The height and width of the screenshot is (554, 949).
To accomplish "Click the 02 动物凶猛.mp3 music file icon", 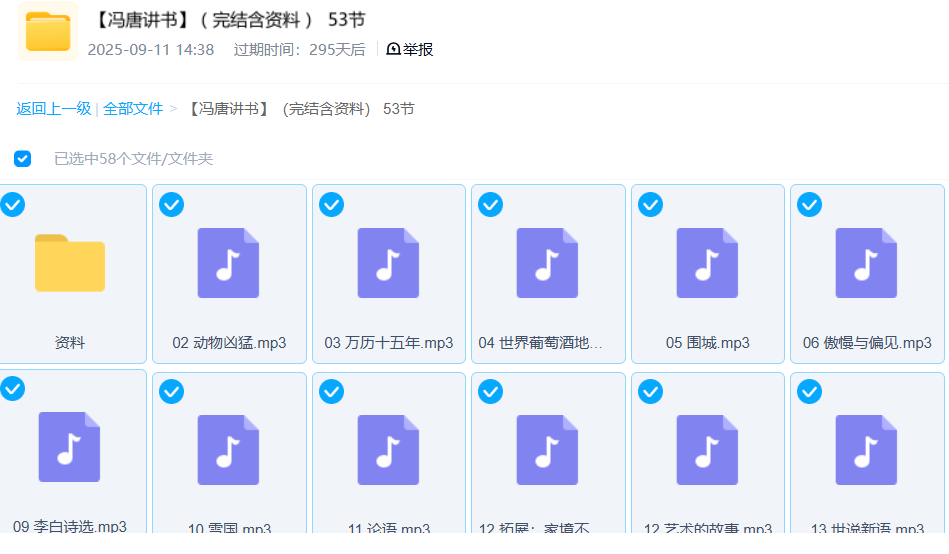I will 229,263.
